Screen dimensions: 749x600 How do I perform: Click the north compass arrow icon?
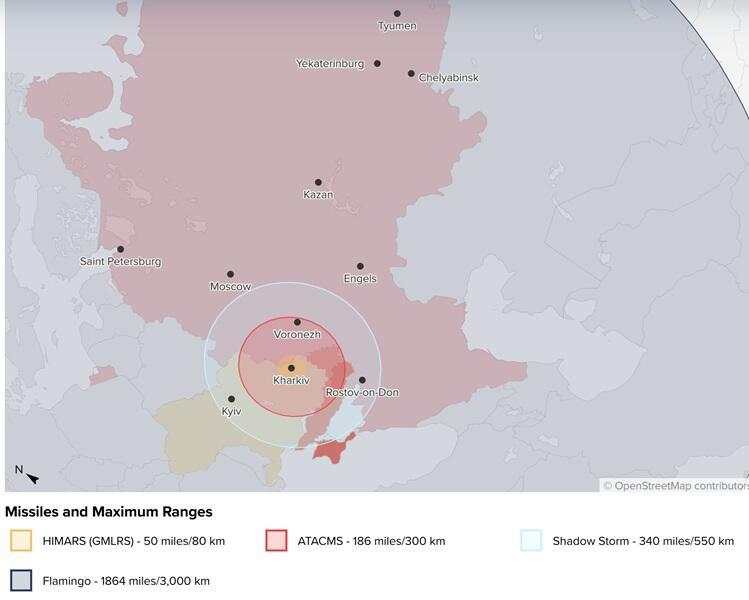pyautogui.click(x=32, y=478)
